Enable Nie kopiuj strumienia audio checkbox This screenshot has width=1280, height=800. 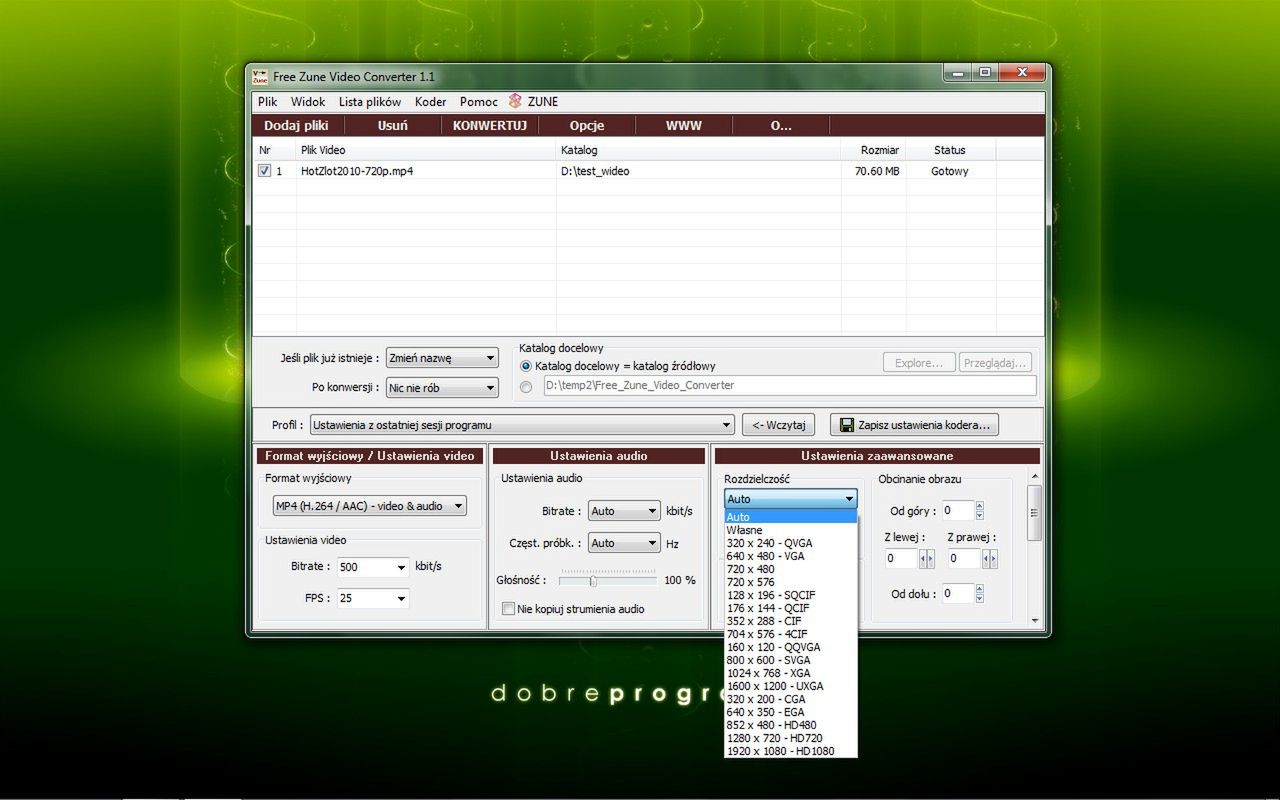[508, 608]
